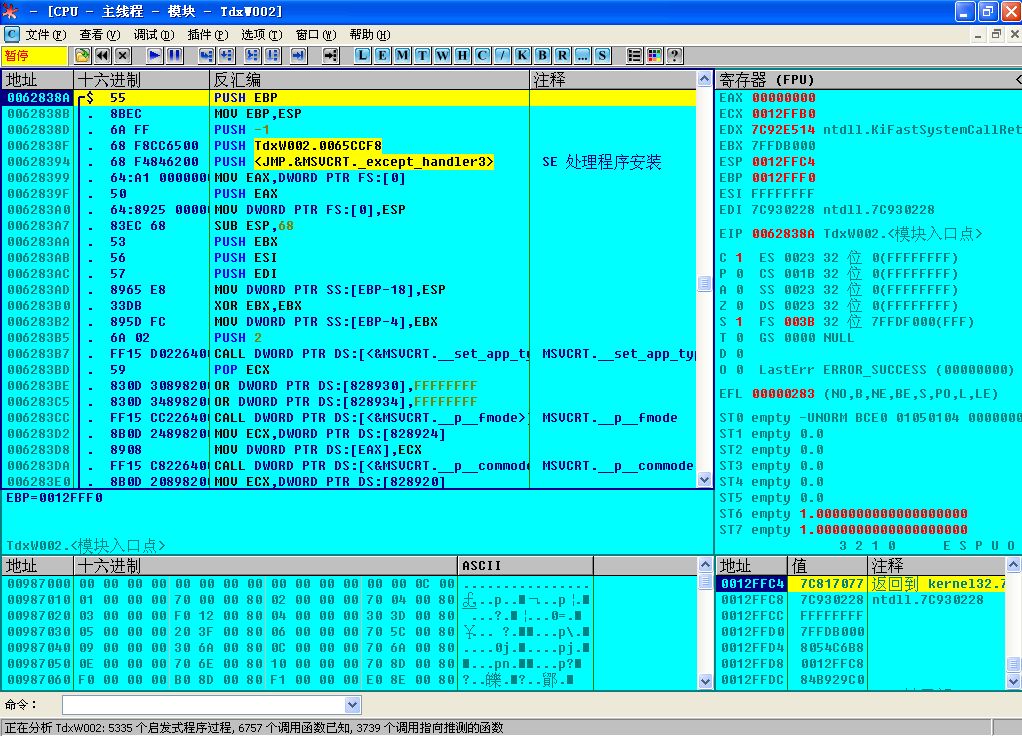
Task: Click the Step into toolbar icon
Action: (206, 55)
